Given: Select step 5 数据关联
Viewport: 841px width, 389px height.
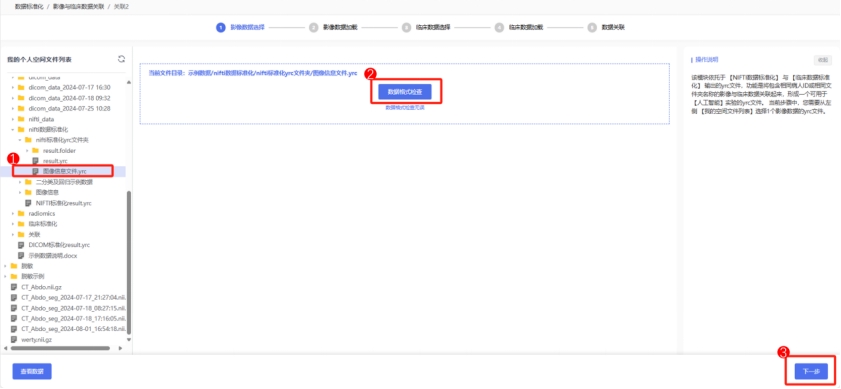Looking at the screenshot, I should [606, 27].
